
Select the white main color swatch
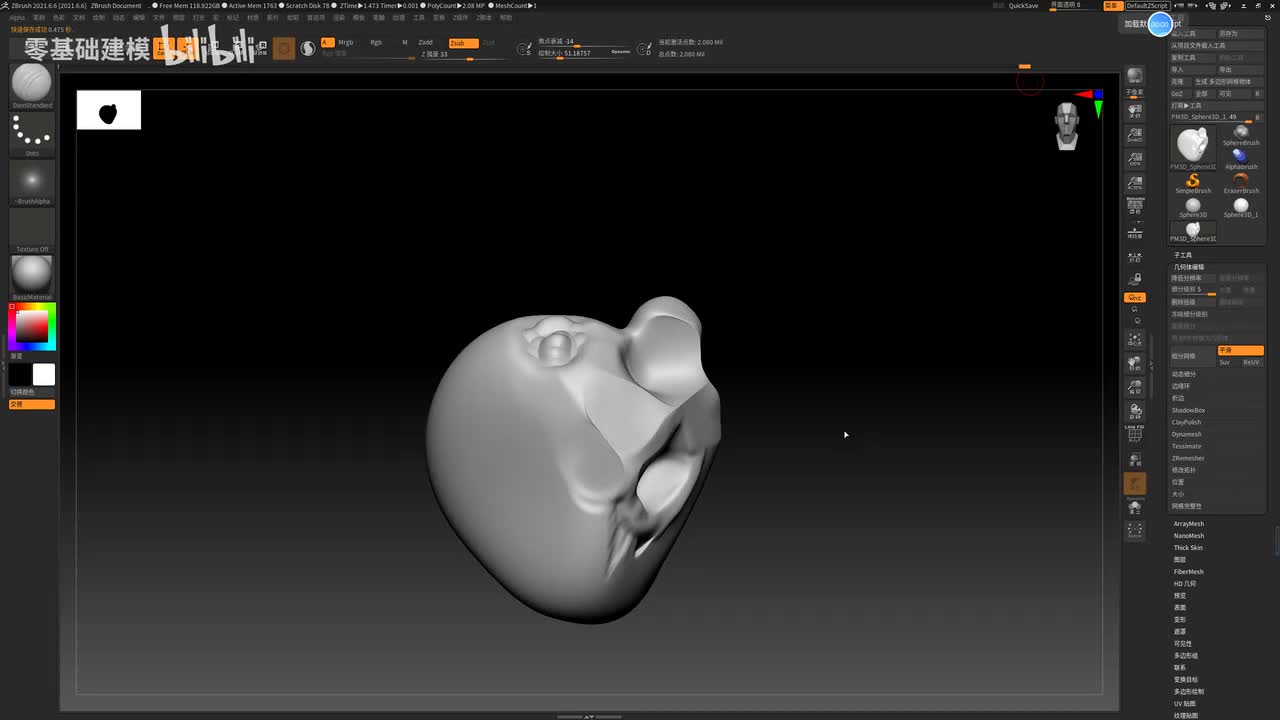pyautogui.click(x=44, y=374)
